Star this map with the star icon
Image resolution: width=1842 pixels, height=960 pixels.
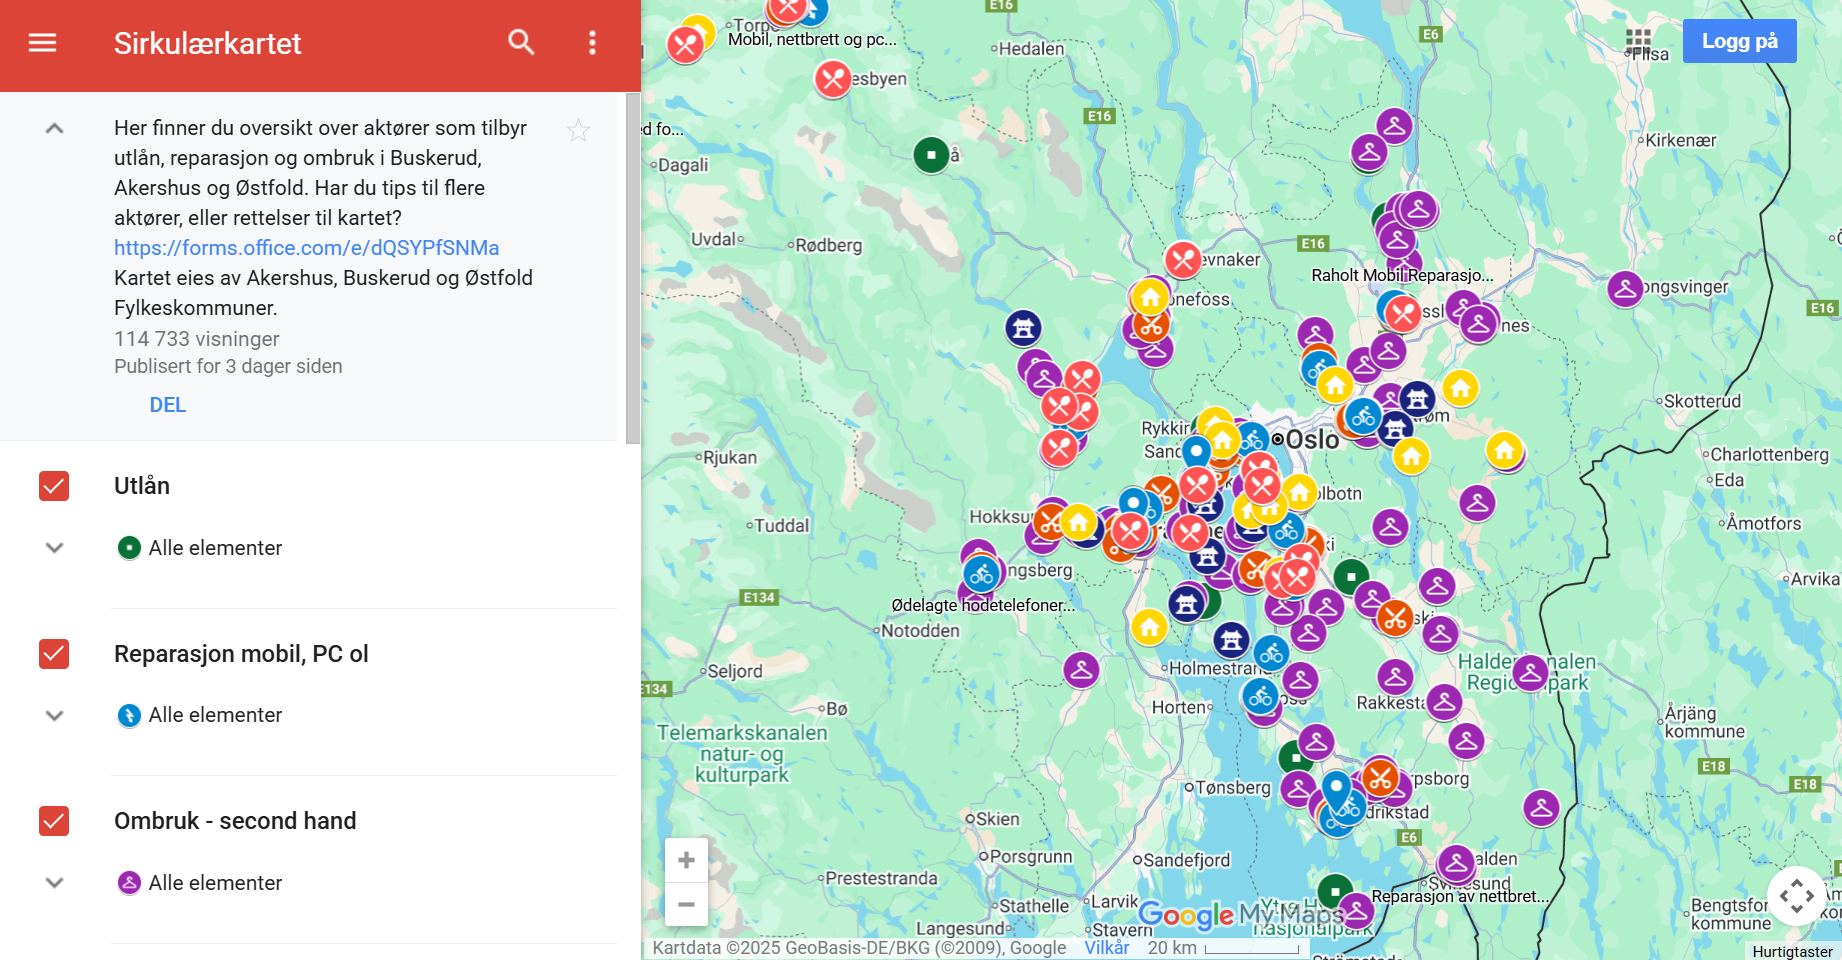[578, 130]
